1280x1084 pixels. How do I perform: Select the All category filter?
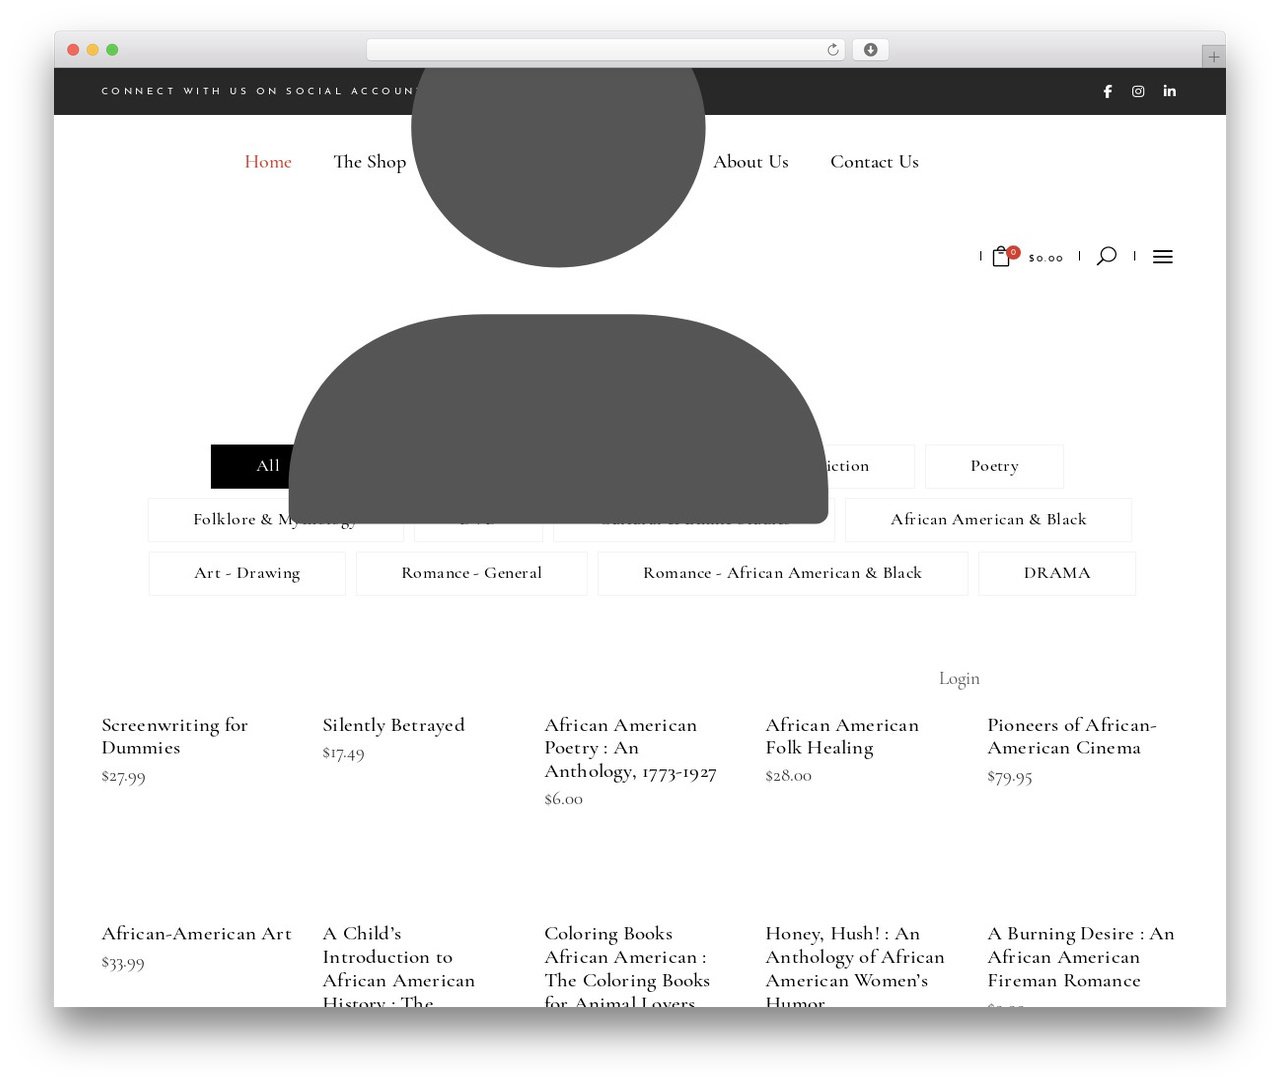click(252, 466)
